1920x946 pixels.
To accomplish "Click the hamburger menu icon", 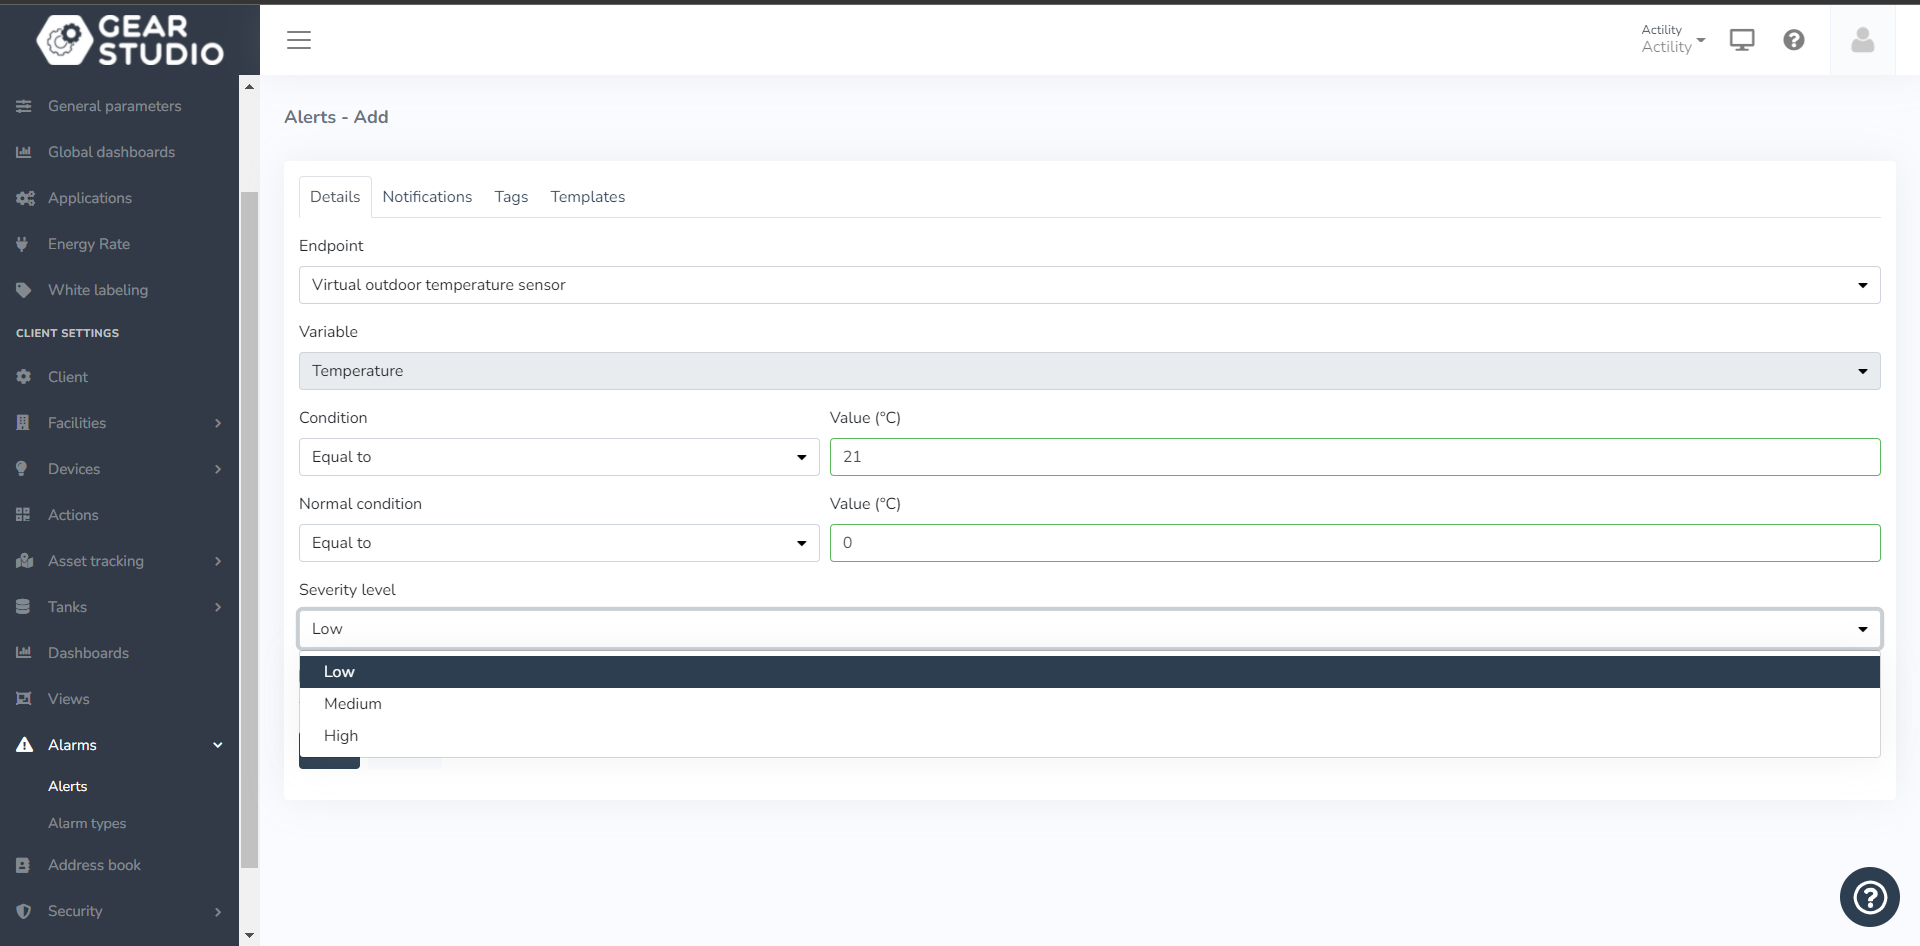I will point(299,40).
